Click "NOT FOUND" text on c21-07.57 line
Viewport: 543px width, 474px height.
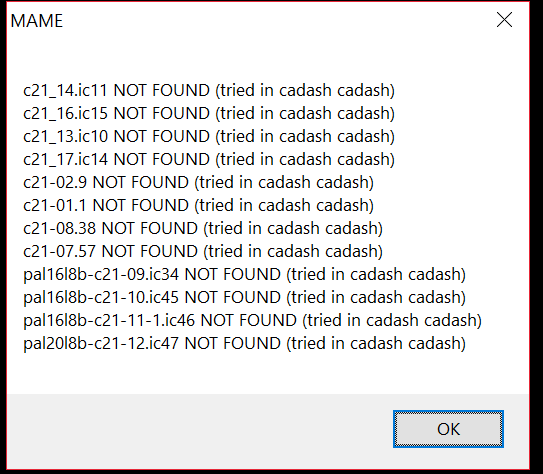(x=150, y=251)
